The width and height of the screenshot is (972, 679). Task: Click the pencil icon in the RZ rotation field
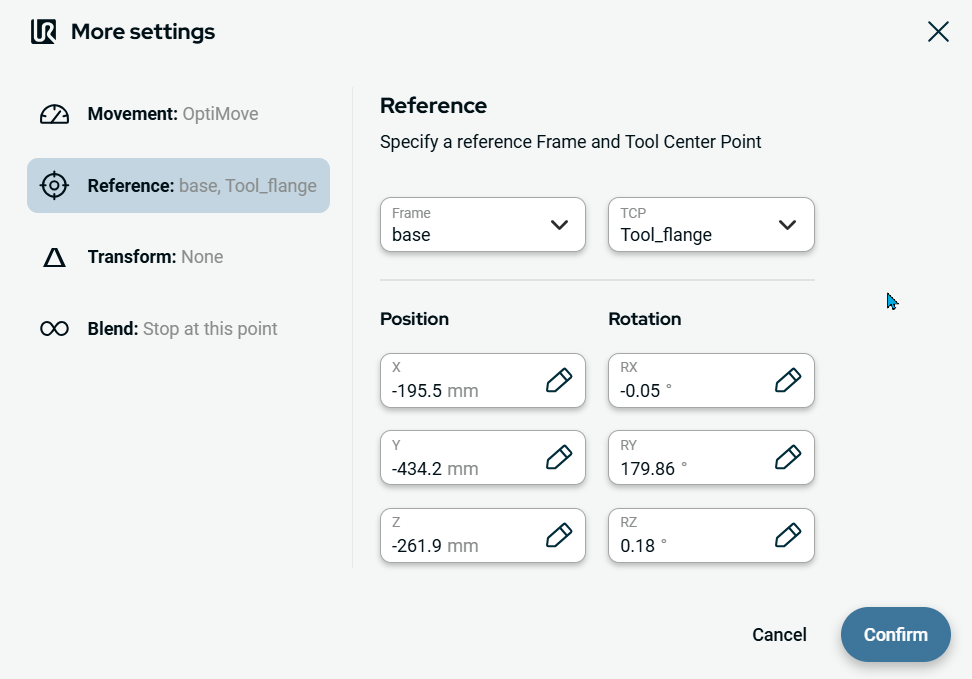[x=788, y=535]
